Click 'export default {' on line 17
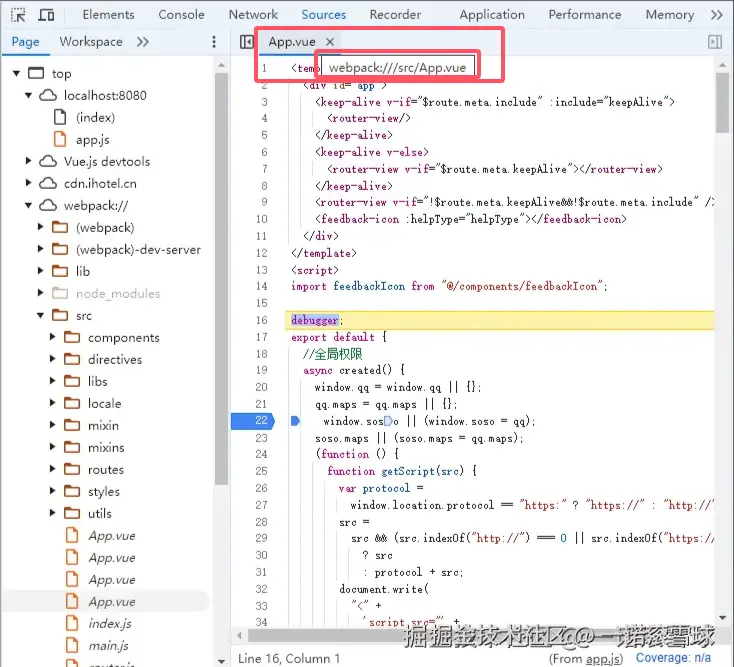The image size is (734, 667). pos(339,337)
